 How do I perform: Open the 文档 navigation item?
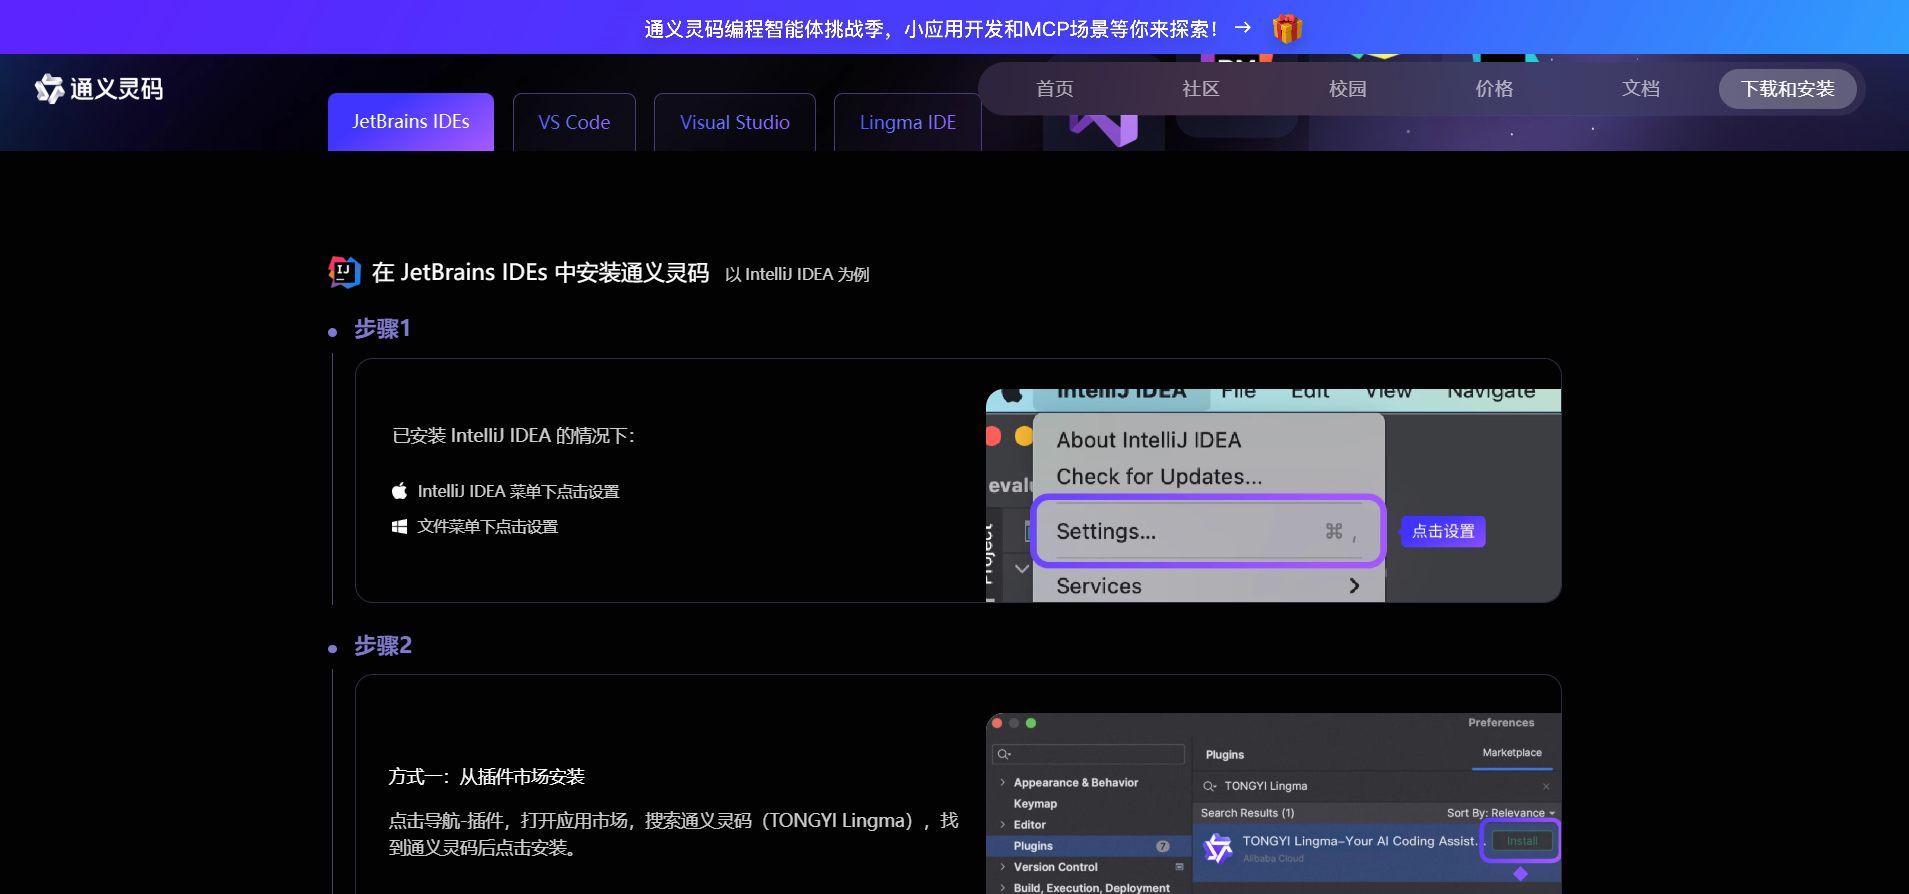(x=1641, y=89)
